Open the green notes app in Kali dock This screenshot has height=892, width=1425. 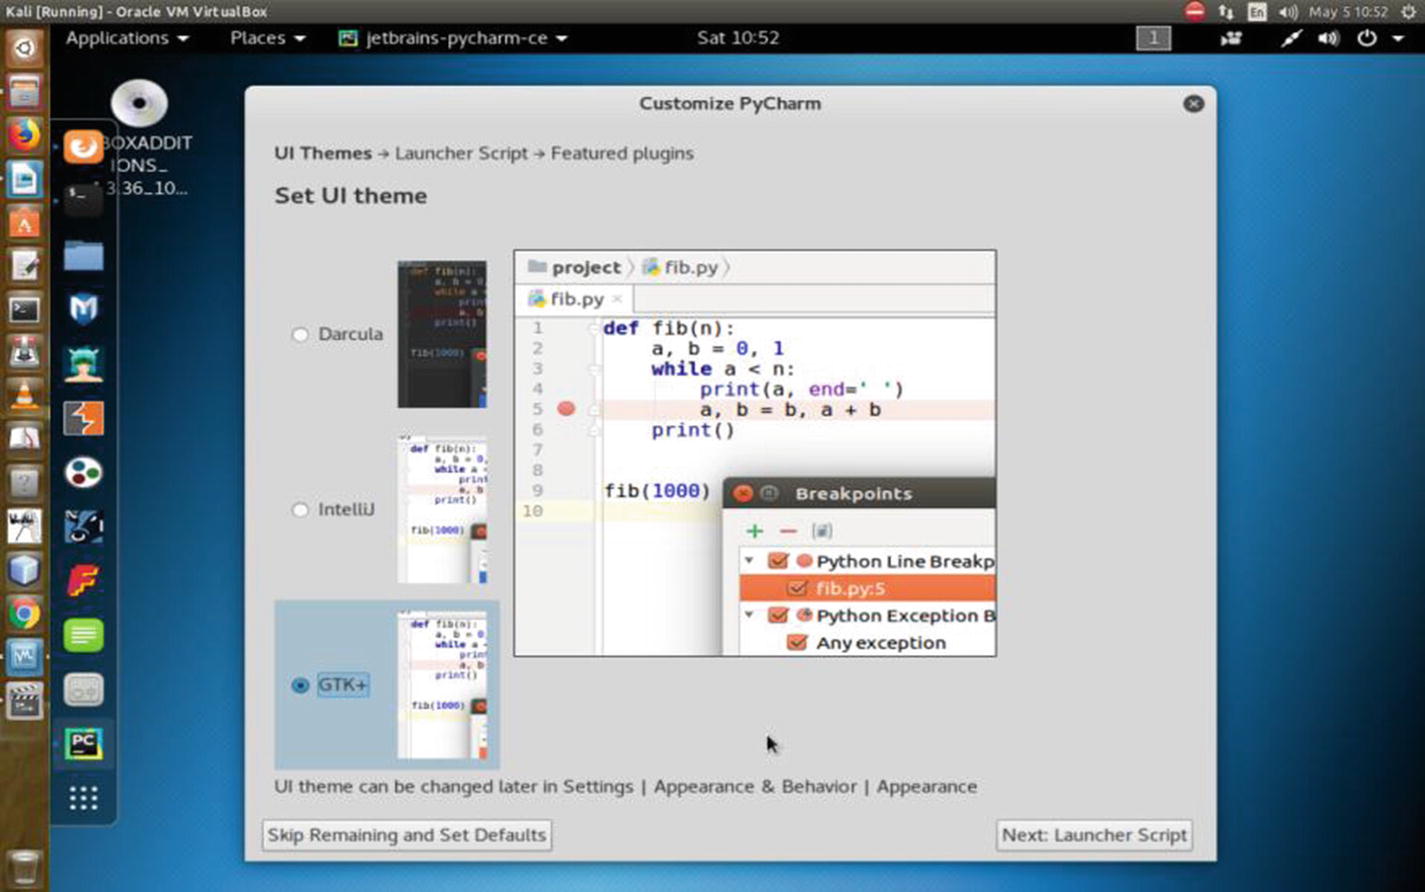83,635
